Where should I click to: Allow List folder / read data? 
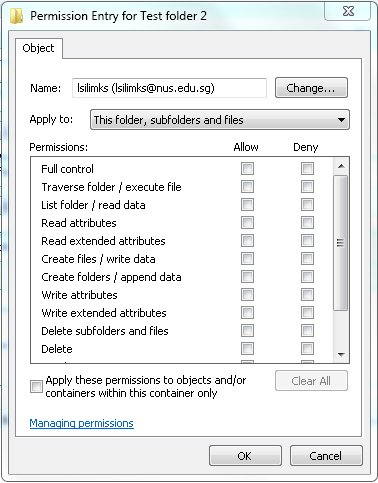coord(247,205)
